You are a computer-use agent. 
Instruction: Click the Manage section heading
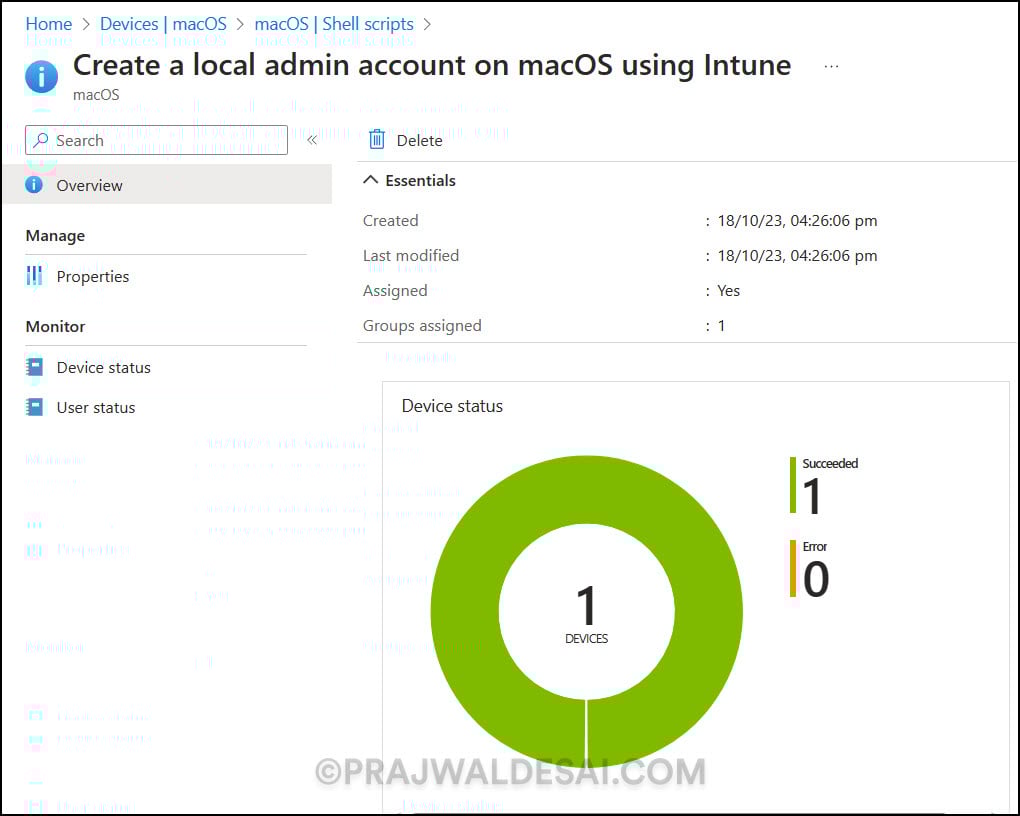point(55,236)
